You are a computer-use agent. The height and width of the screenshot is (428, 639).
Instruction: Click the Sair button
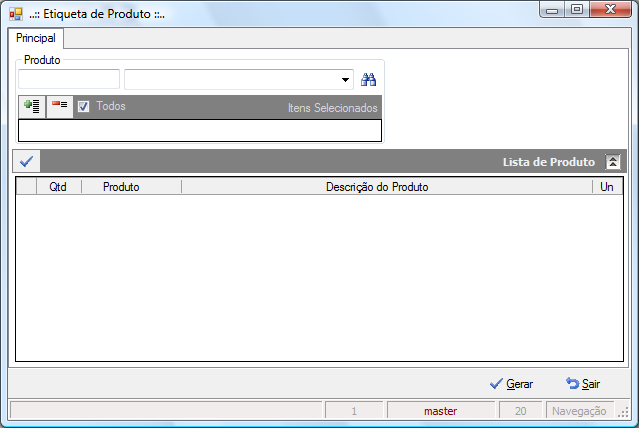pyautogui.click(x=583, y=384)
